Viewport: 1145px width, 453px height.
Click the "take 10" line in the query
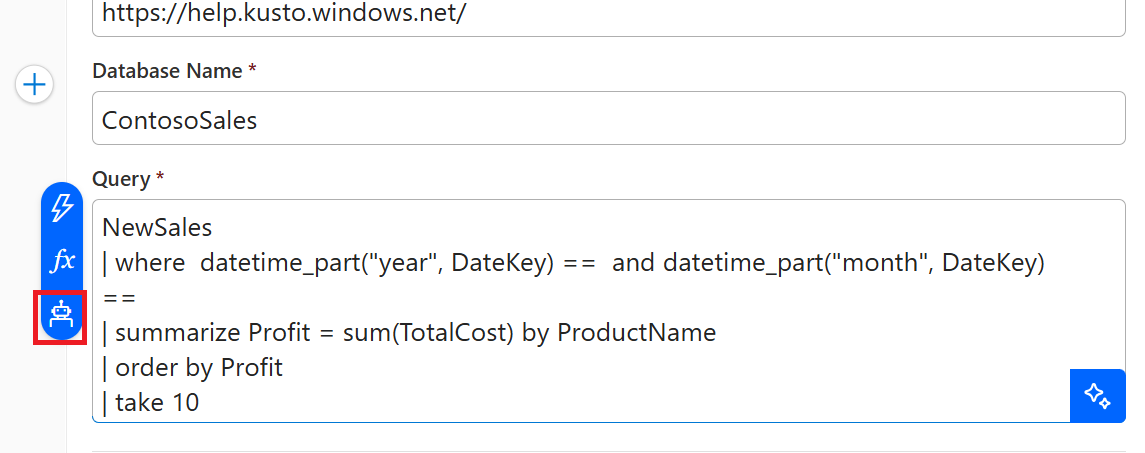pos(157,403)
